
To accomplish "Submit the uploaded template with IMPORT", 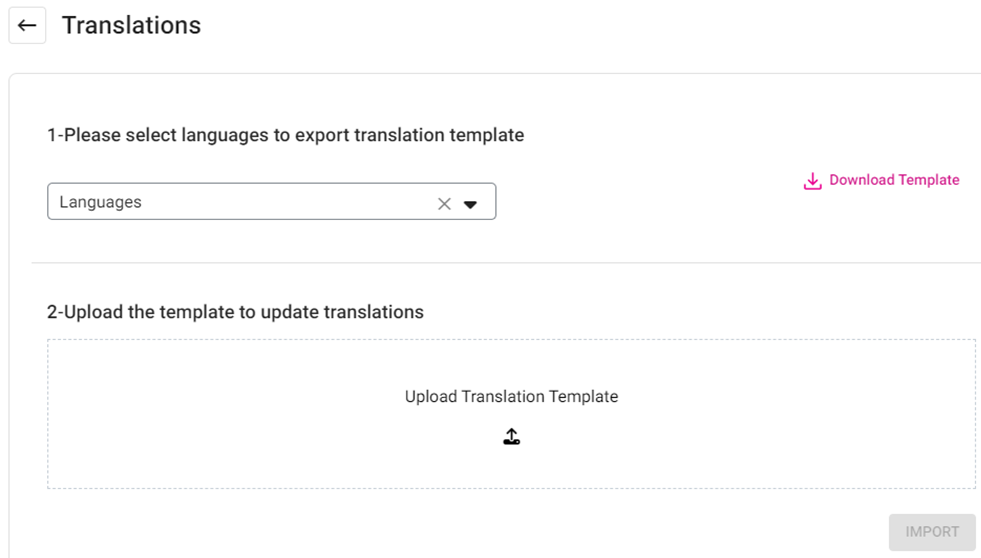I will pos(931,532).
